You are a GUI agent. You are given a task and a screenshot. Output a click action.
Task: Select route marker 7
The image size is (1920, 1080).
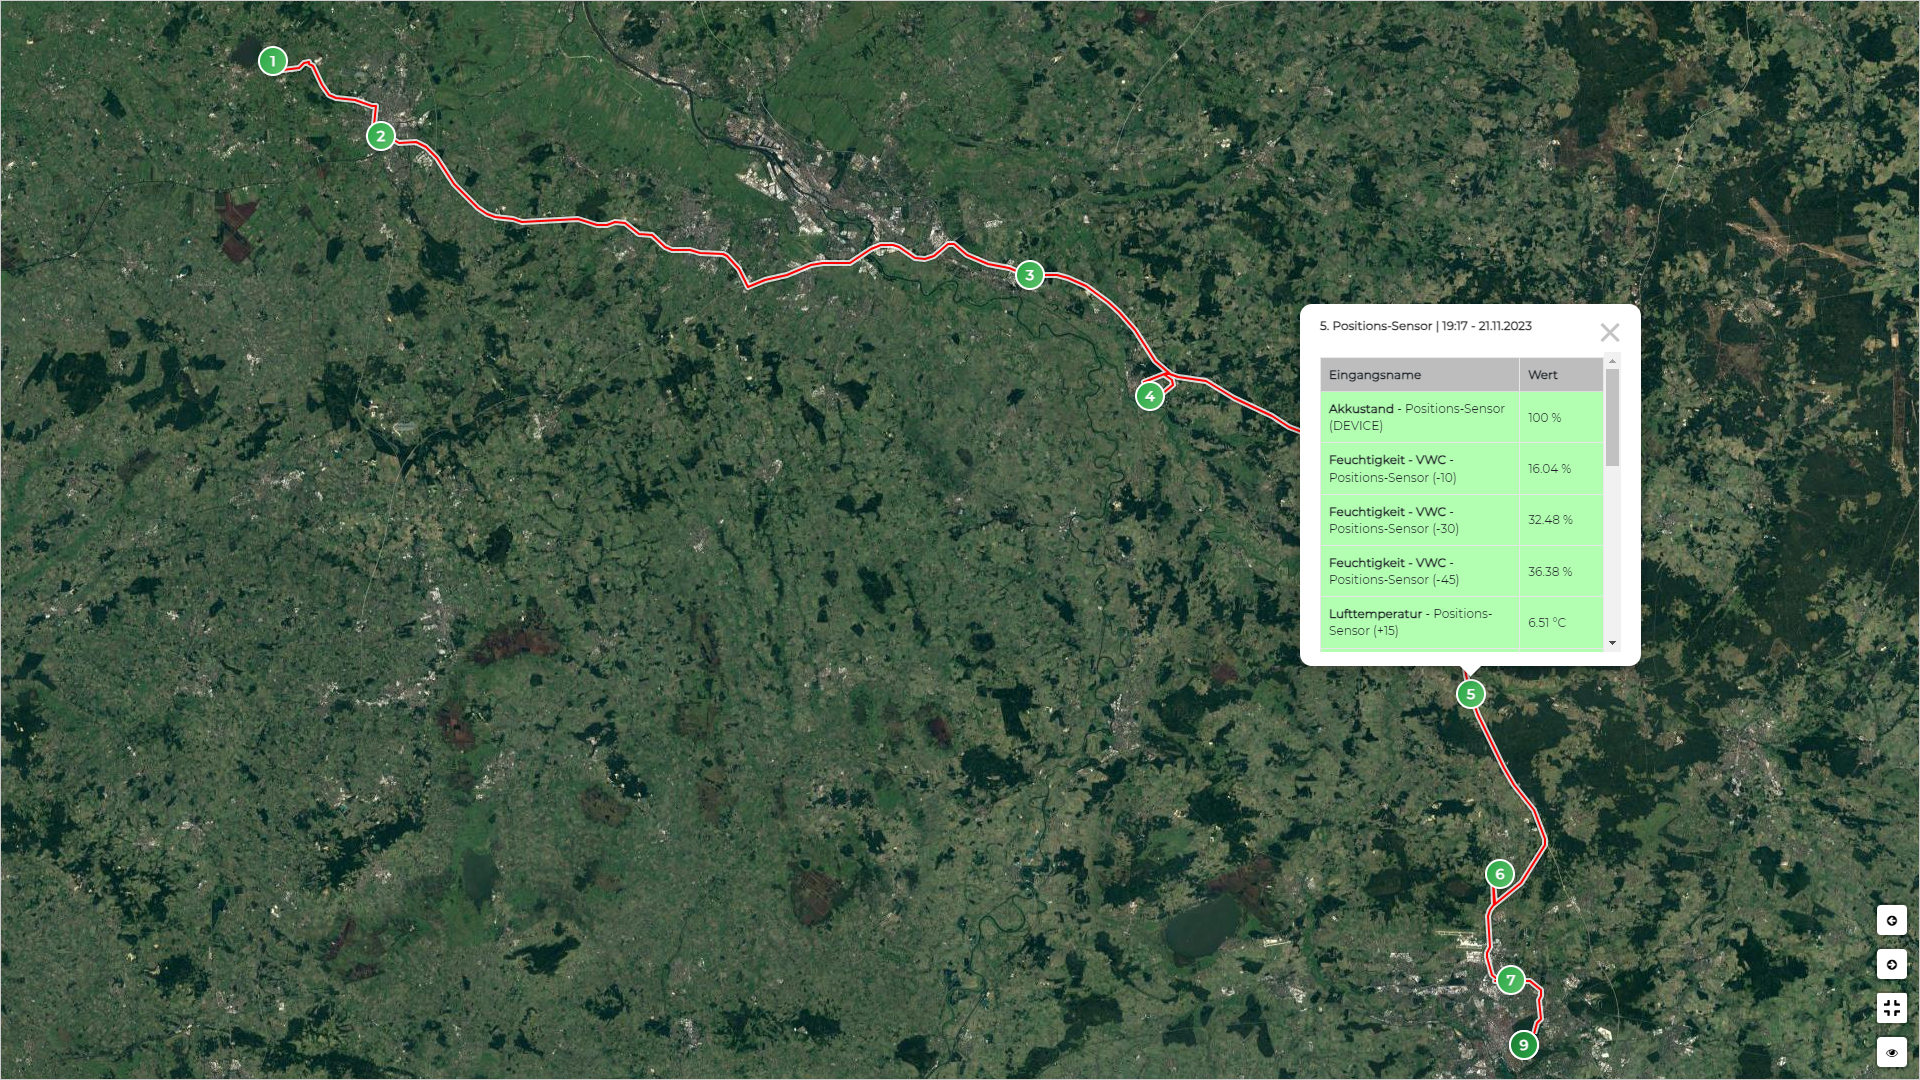pos(1511,980)
